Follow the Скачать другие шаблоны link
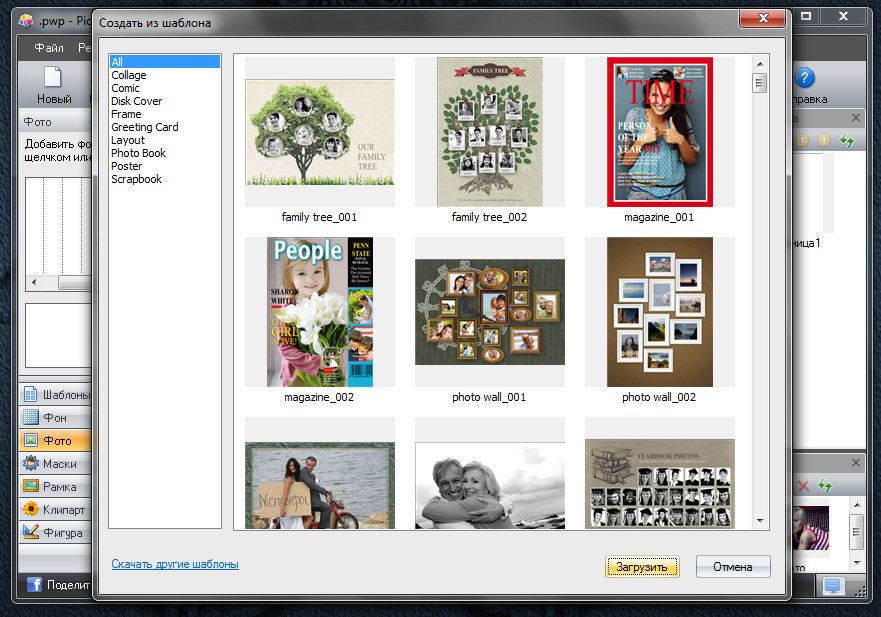 (x=175, y=564)
